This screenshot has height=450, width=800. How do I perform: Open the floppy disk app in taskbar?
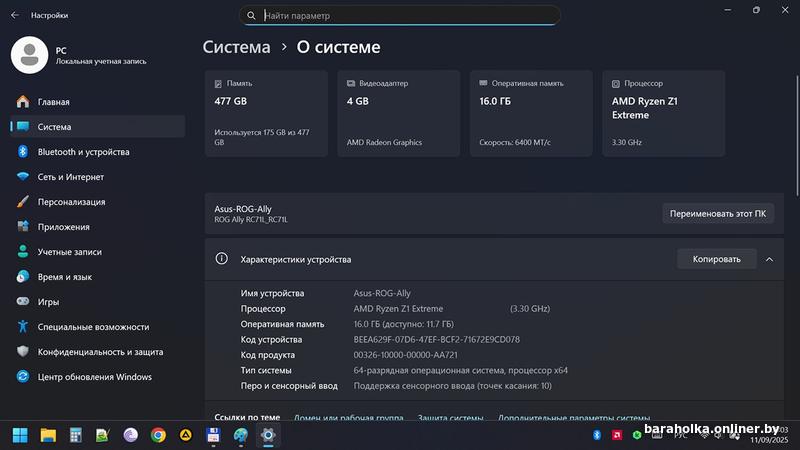click(213, 435)
